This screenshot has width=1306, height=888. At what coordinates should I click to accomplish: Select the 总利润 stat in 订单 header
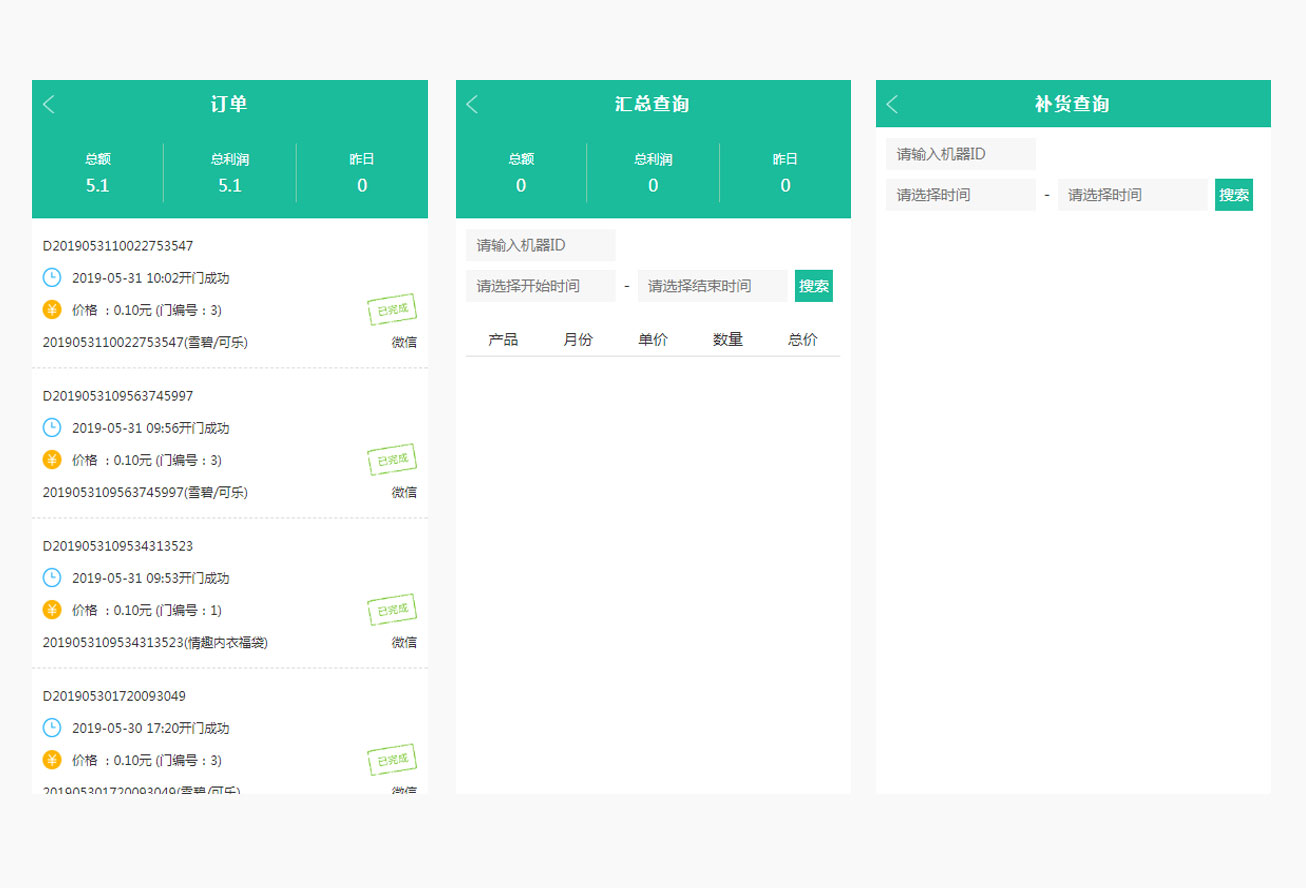(230, 173)
